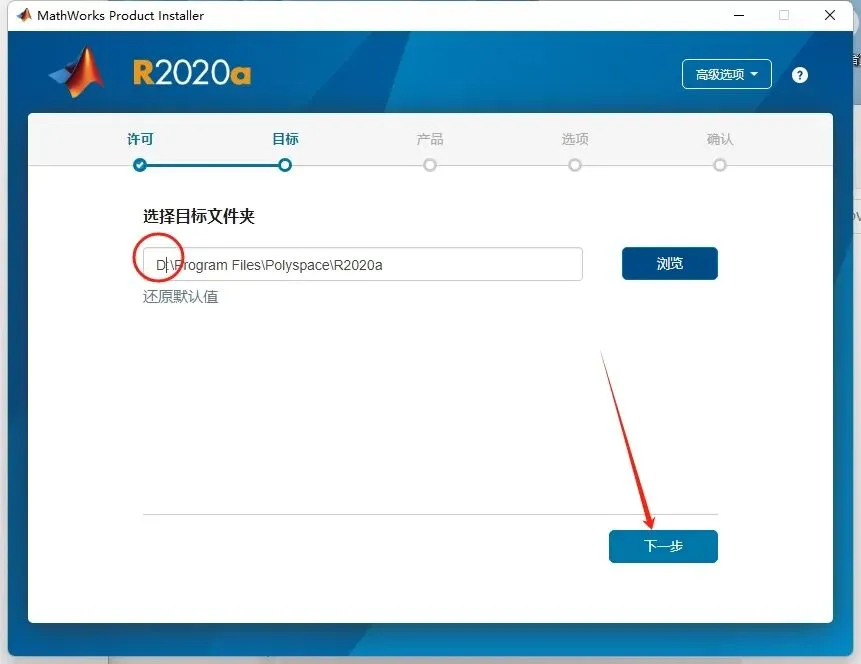Screen dimensions: 861x664
Task: Select the 确认 step label
Action: [720, 139]
